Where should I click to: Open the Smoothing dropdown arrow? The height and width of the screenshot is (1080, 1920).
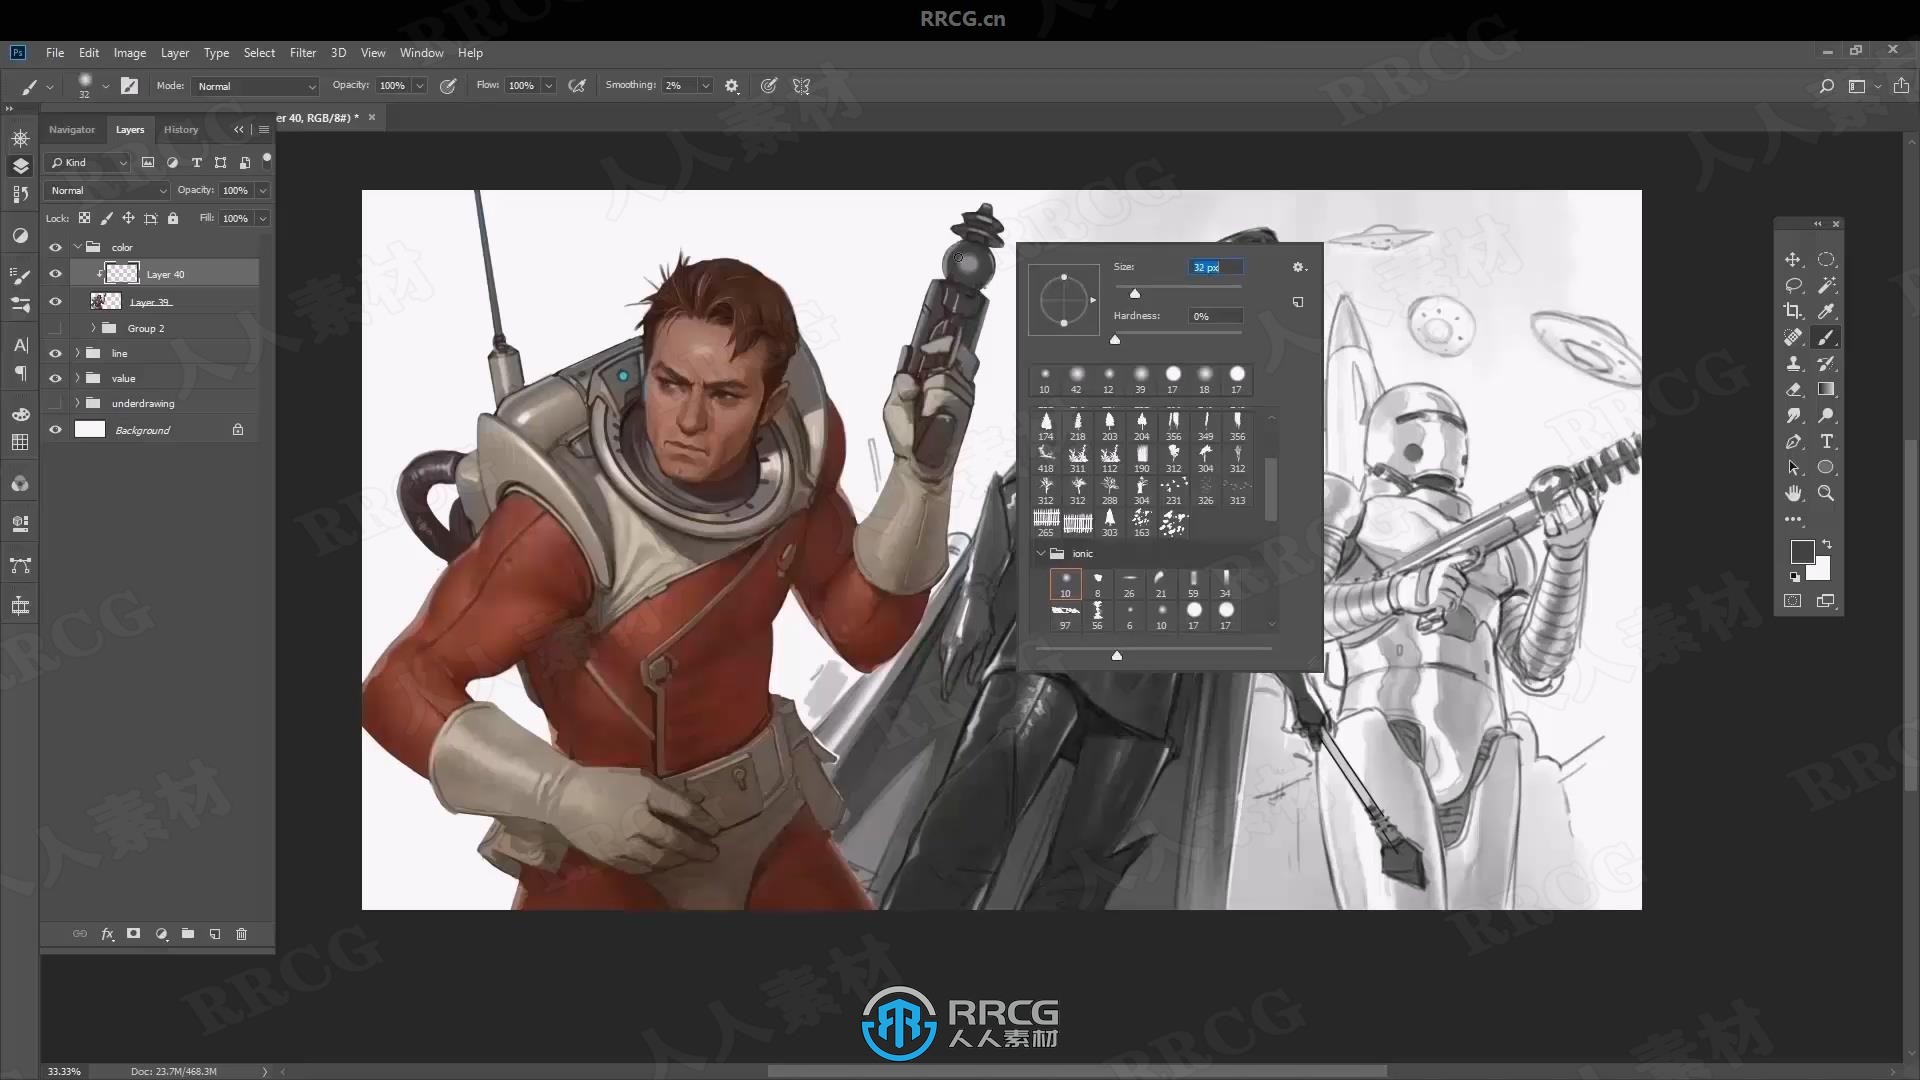pos(705,86)
